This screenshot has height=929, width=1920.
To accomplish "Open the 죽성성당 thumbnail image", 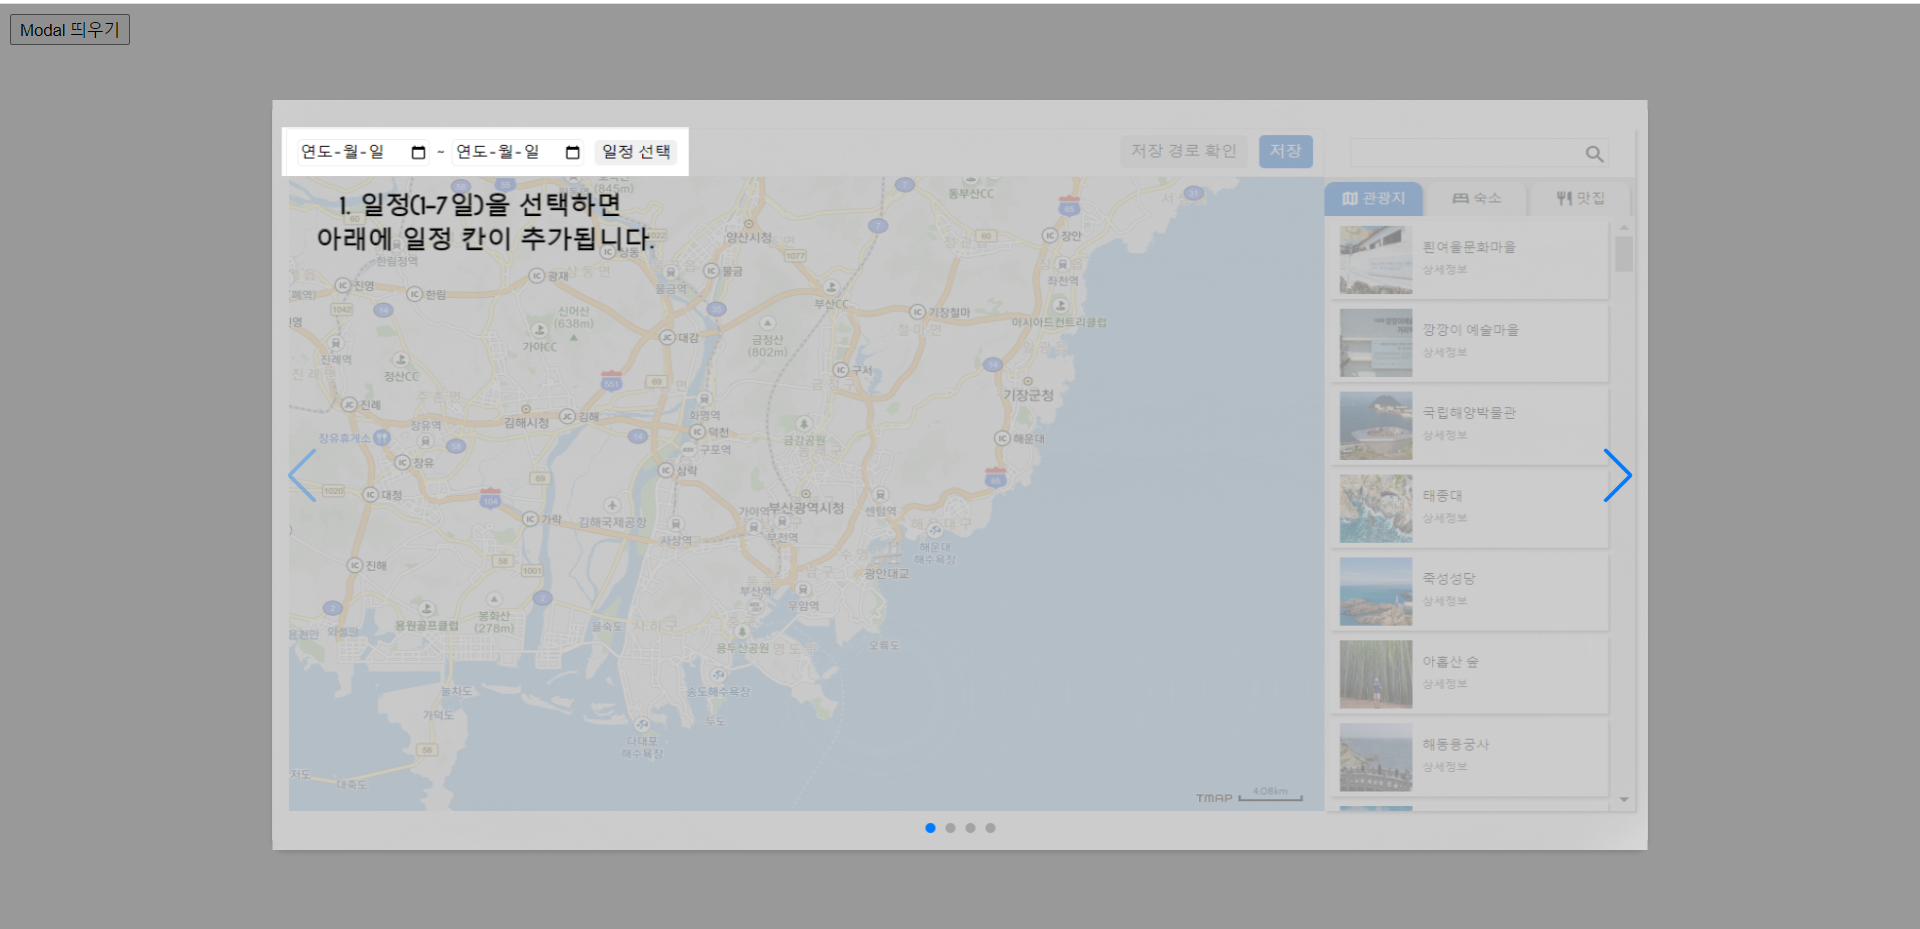I will [1376, 592].
